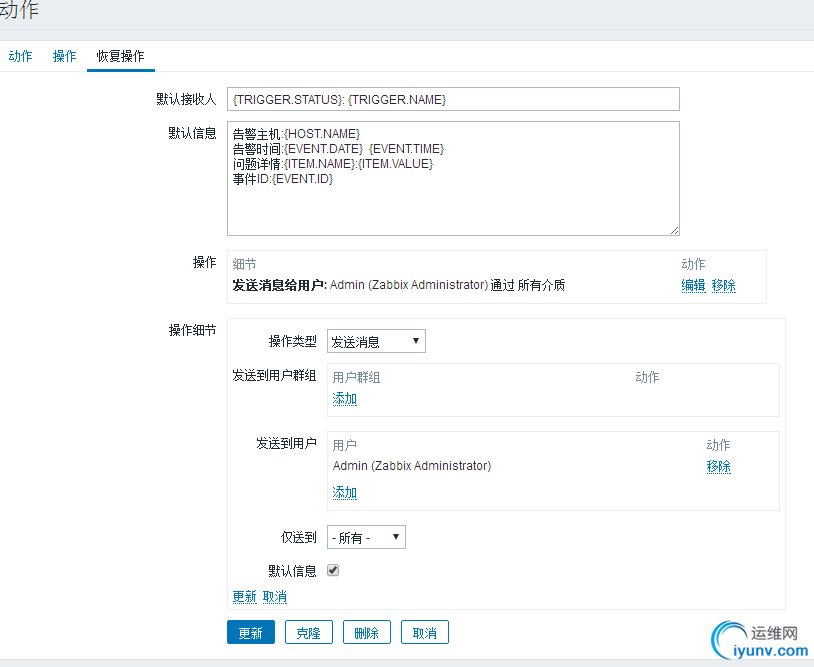Open the 操作 tab

coord(64,56)
